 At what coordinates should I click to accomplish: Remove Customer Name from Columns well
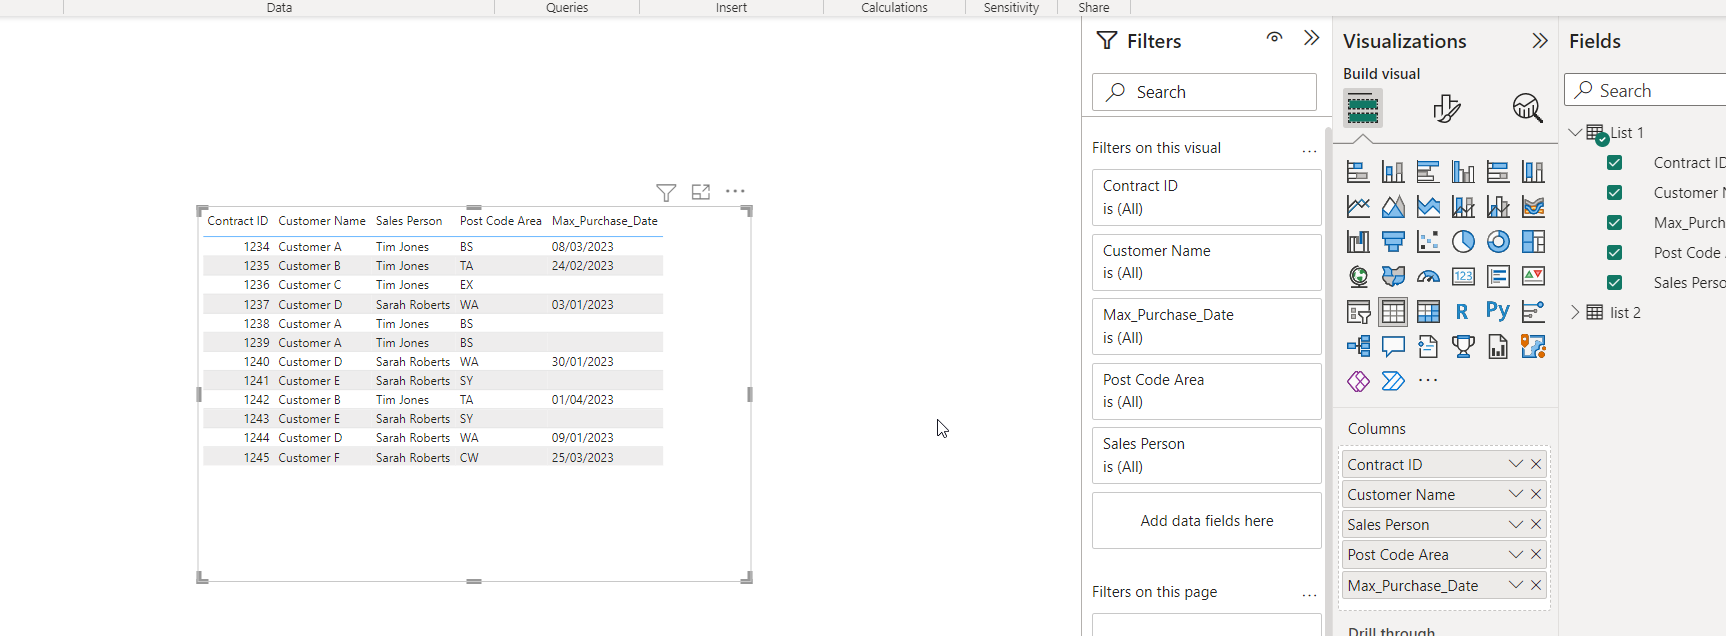click(1536, 494)
